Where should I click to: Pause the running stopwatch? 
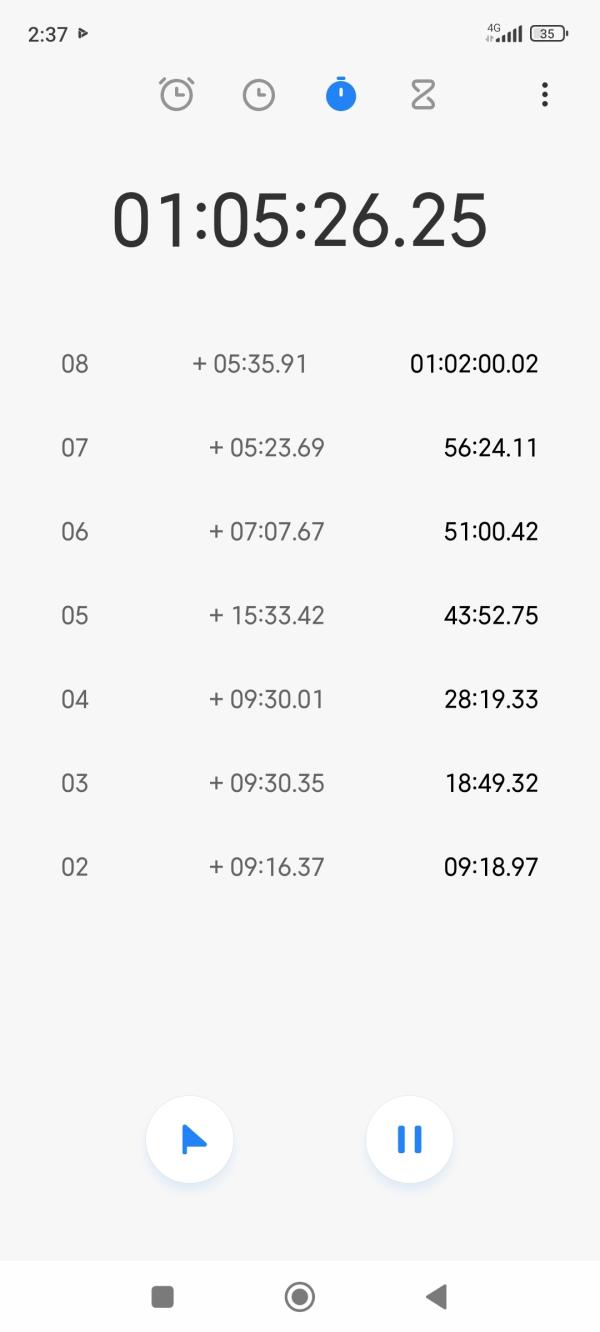(410, 1140)
